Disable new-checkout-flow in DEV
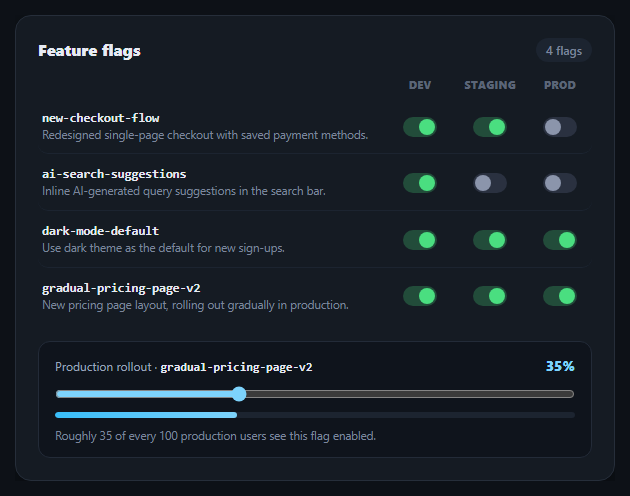The image size is (630, 496). pyautogui.click(x=419, y=127)
